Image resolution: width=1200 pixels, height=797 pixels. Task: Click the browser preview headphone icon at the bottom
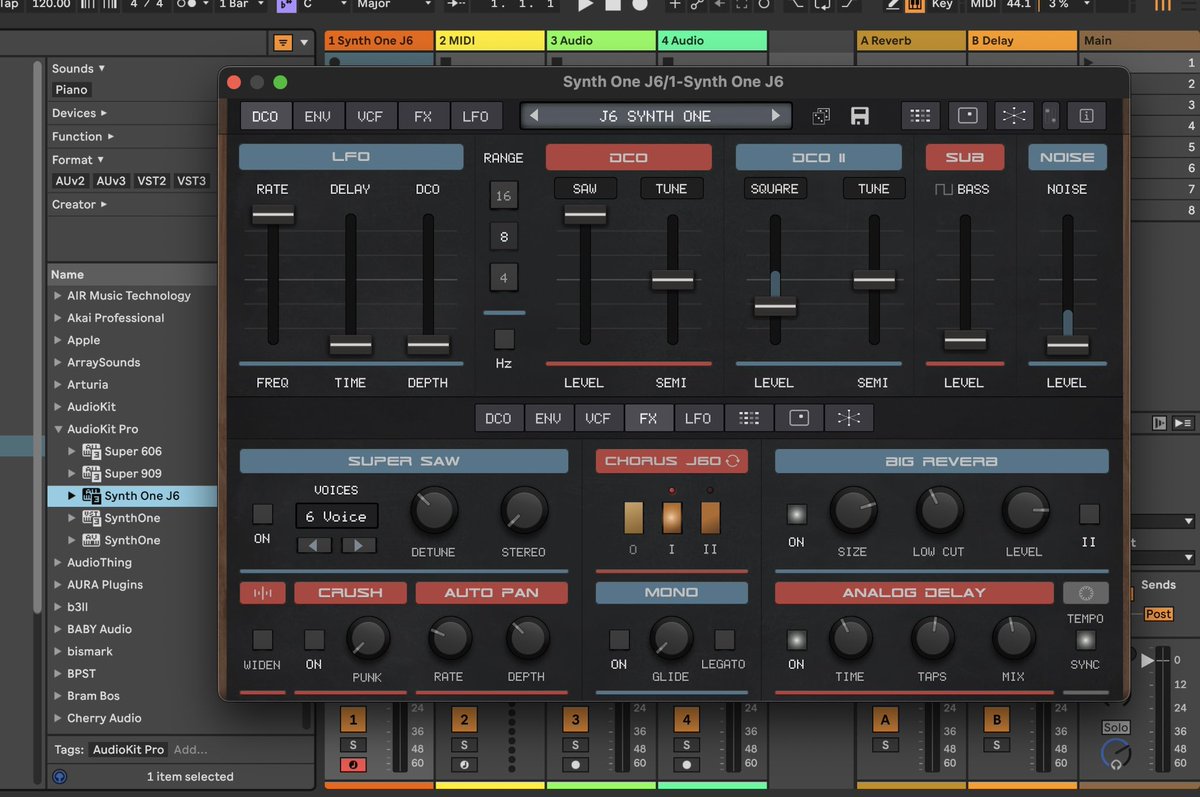coord(59,776)
